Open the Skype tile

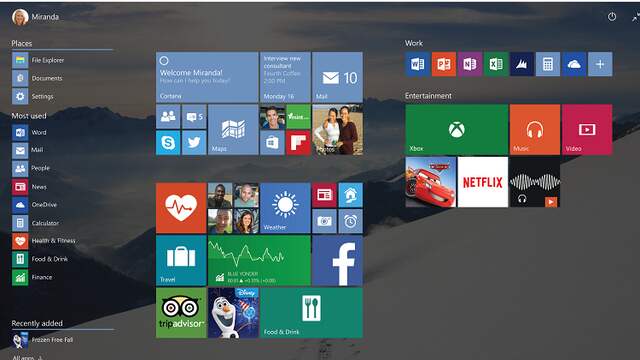(168, 142)
